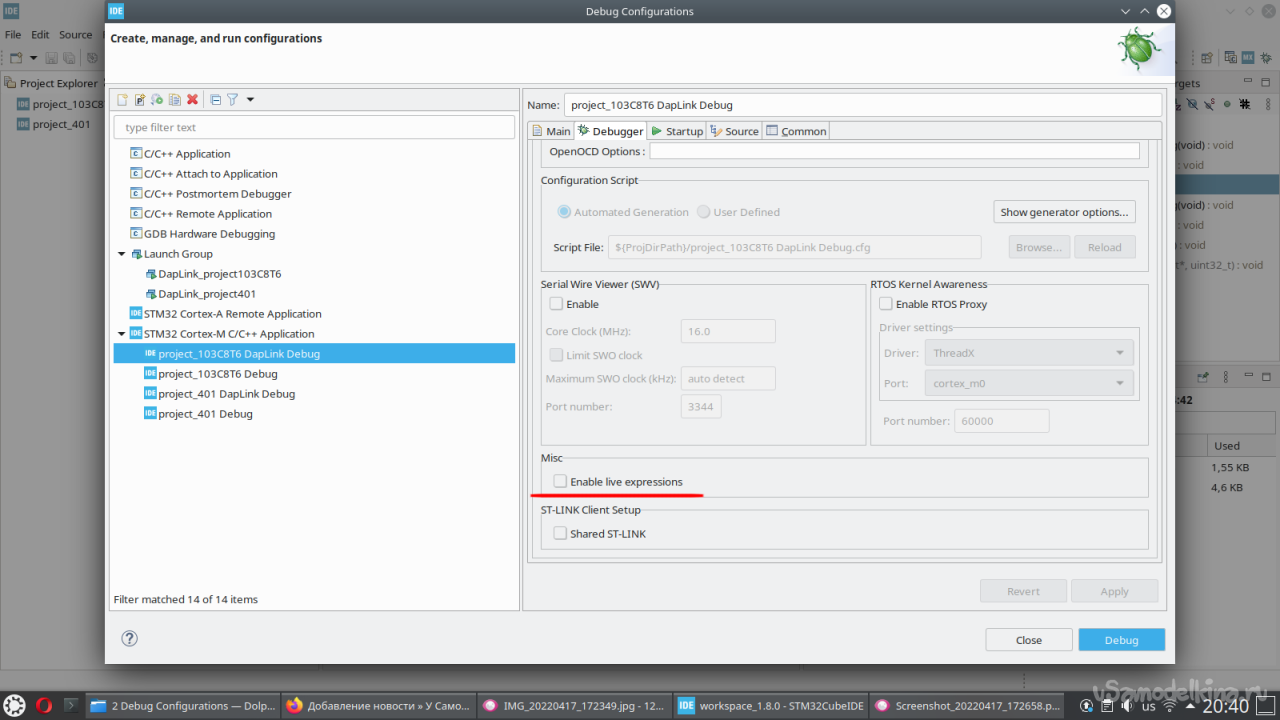Click the Duplicate launch configuration icon
This screenshot has width=1280, height=720.
[175, 99]
